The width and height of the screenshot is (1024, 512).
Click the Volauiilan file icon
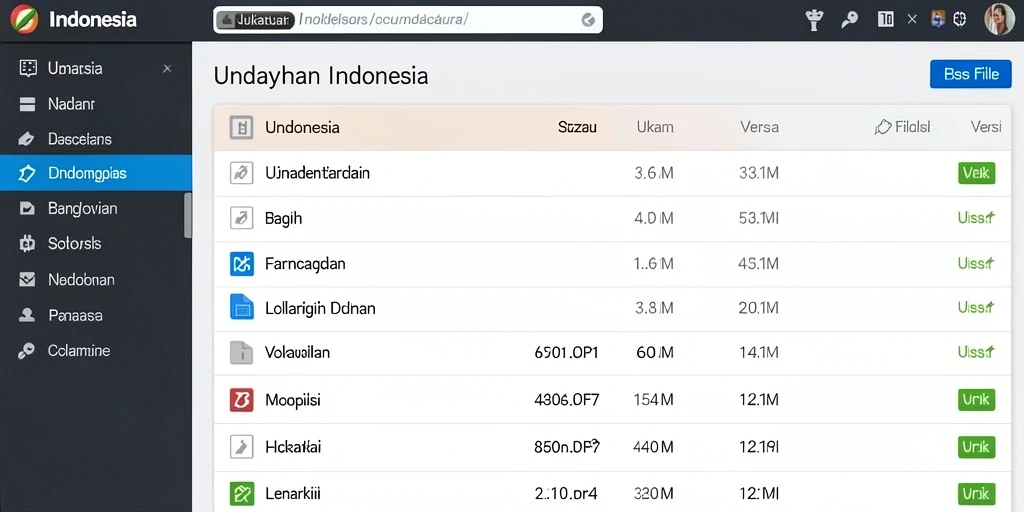[x=241, y=353]
